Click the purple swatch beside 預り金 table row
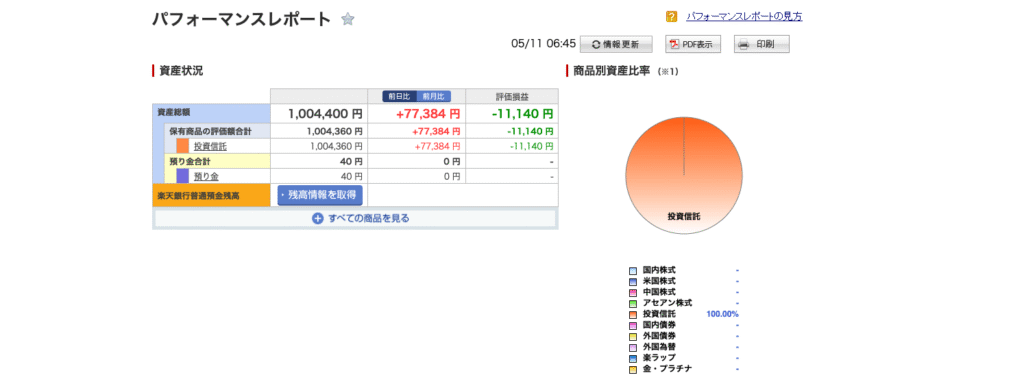The width and height of the screenshot is (1024, 384). coord(182,176)
